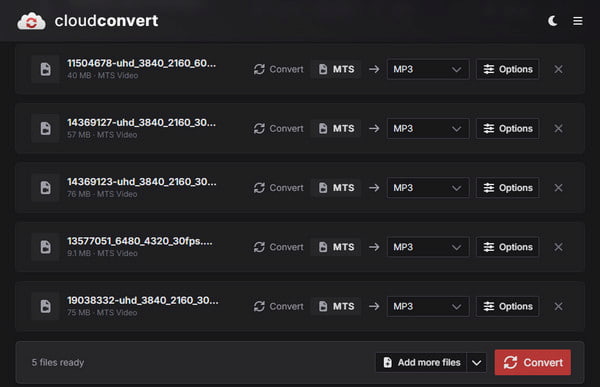Click the '40 MB · MTS Video' label
Screen dimensions: 600x387
[103, 75]
